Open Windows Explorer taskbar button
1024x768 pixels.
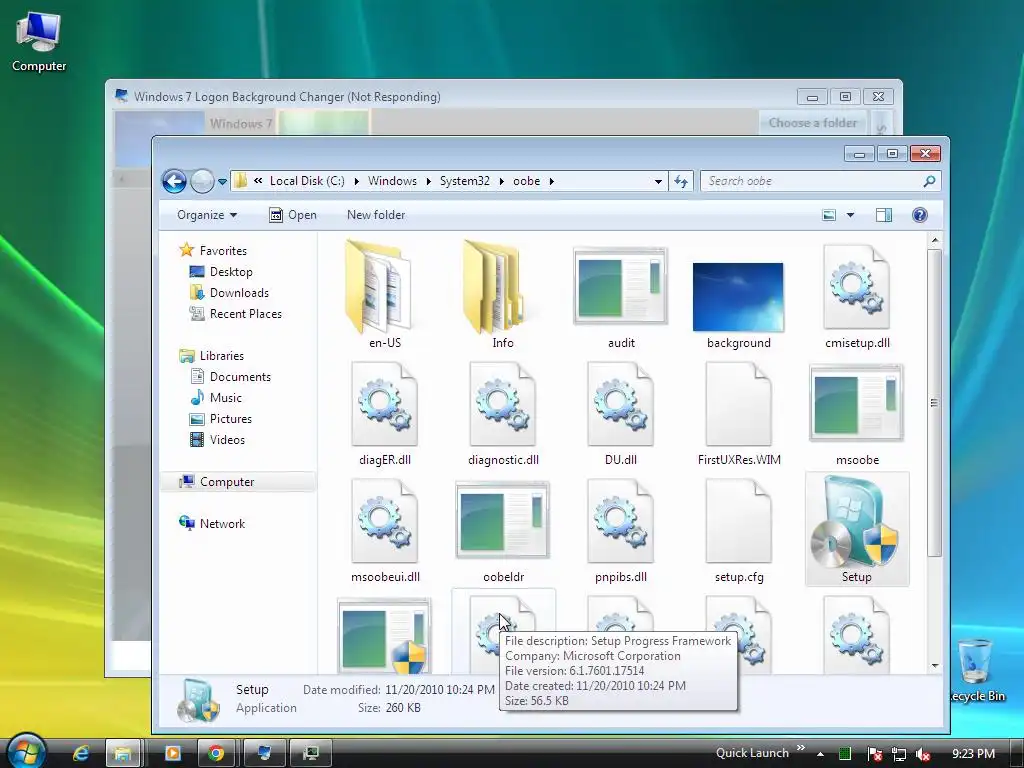pos(123,753)
